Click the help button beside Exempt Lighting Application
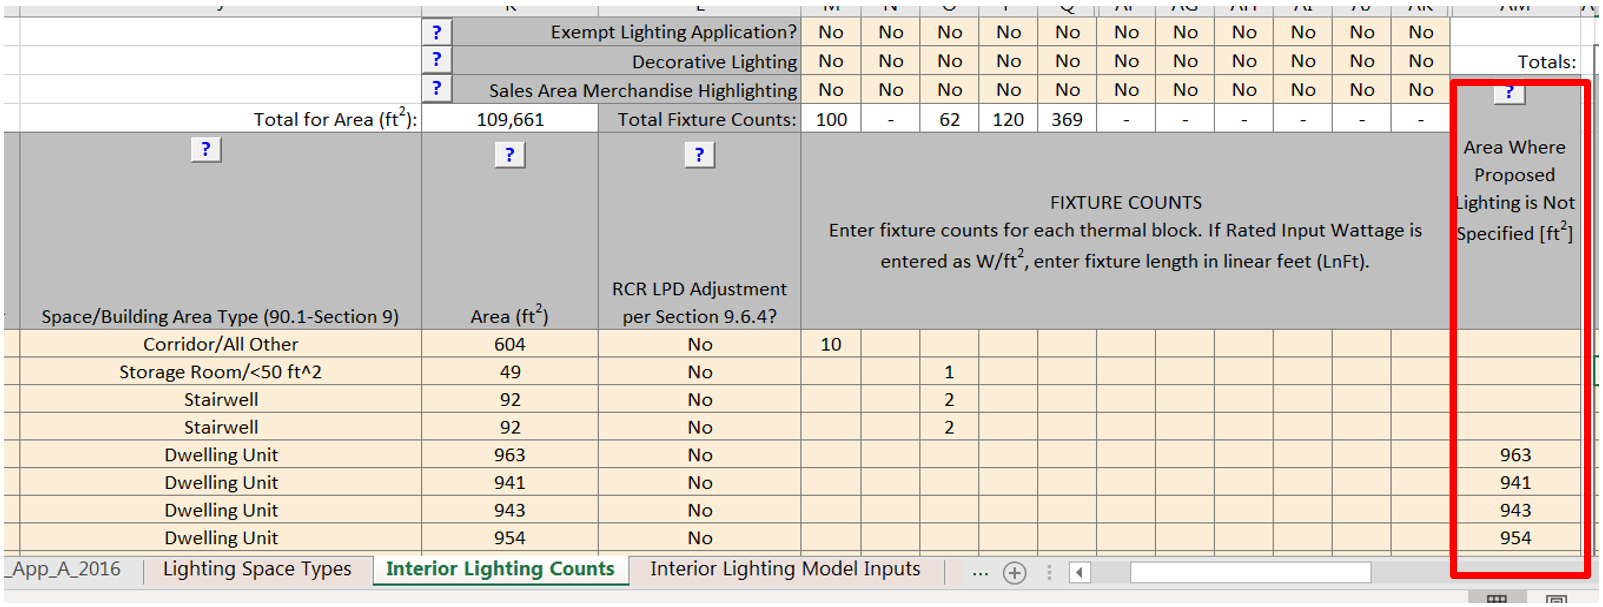Screen dimensions: 1603x607 click(437, 32)
